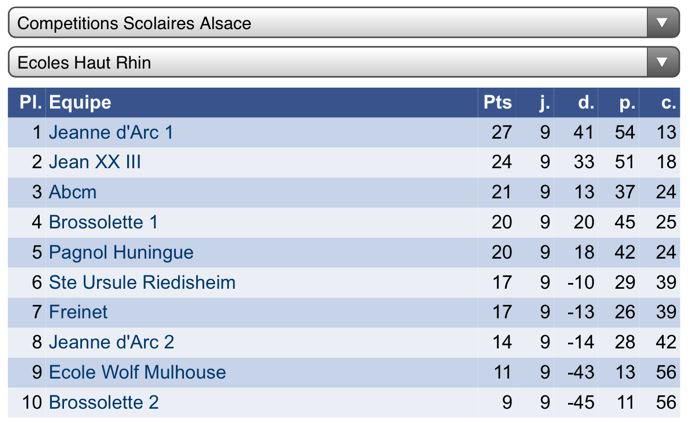Open the Jeanne d'Arc 2 team link
This screenshot has height=423, width=690.
(112, 342)
